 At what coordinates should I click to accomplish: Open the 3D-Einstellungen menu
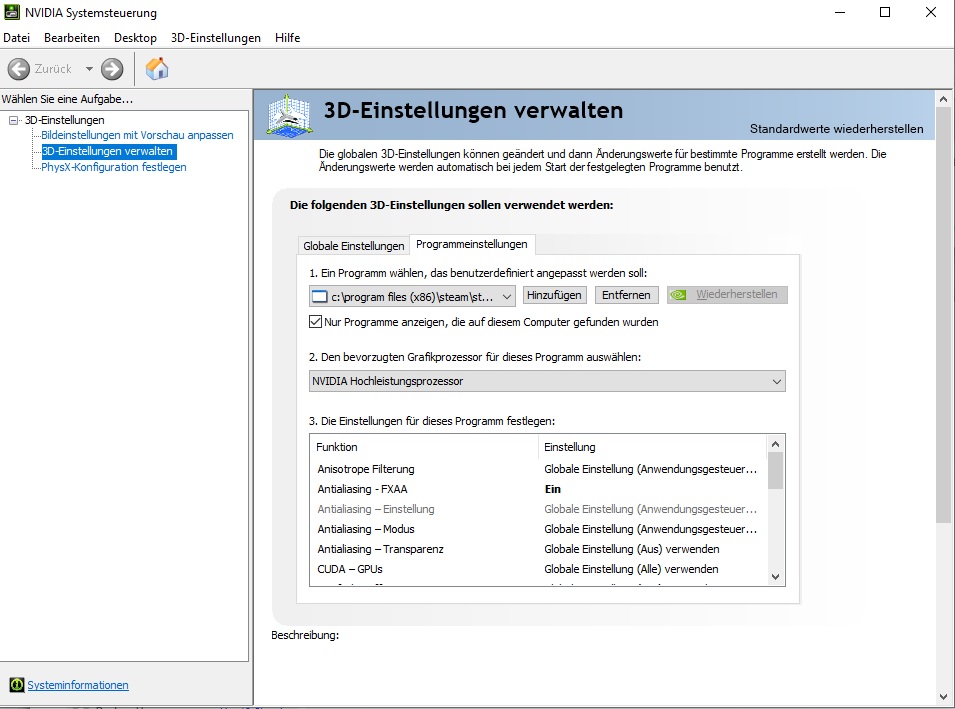pyautogui.click(x=215, y=38)
